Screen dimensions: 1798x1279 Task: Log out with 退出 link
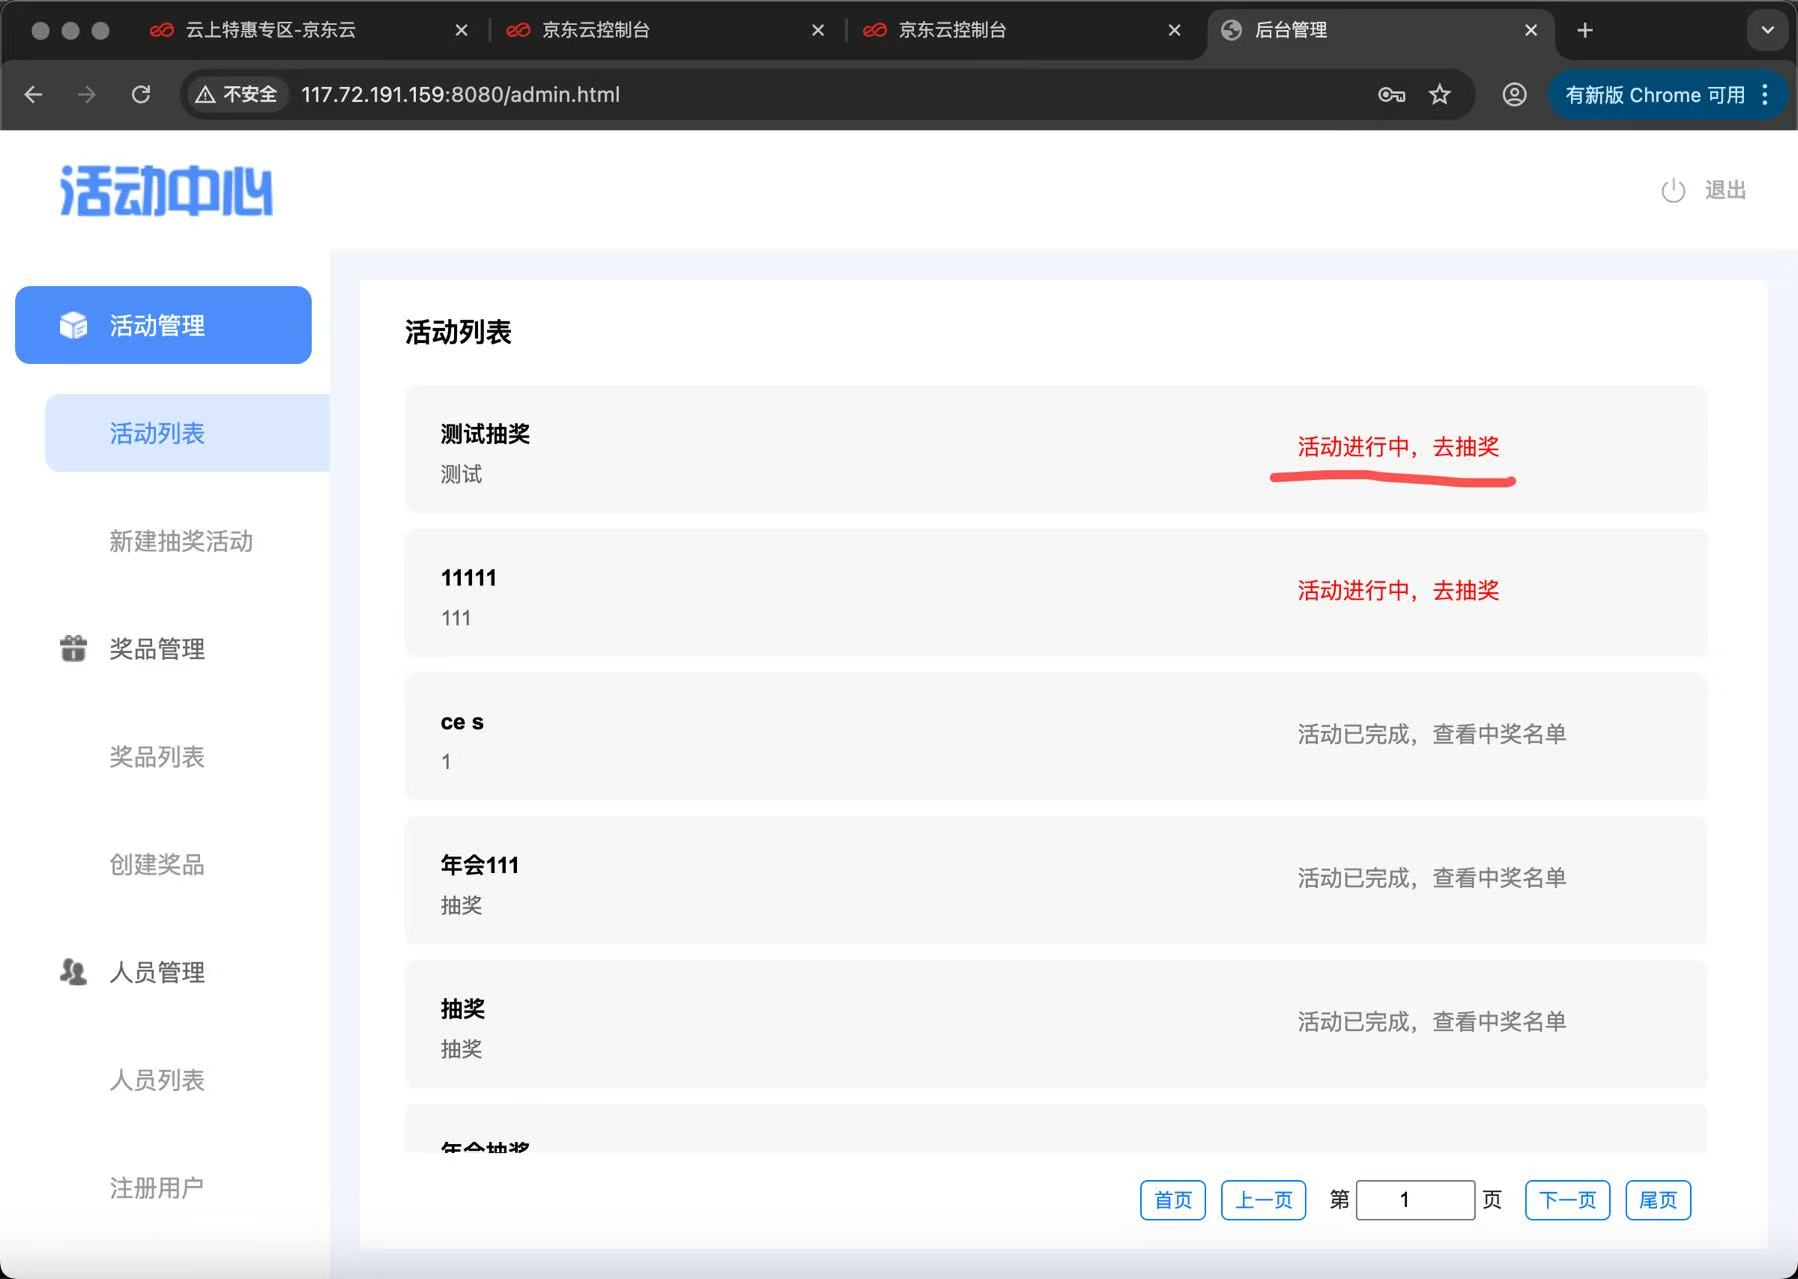(x=1725, y=190)
